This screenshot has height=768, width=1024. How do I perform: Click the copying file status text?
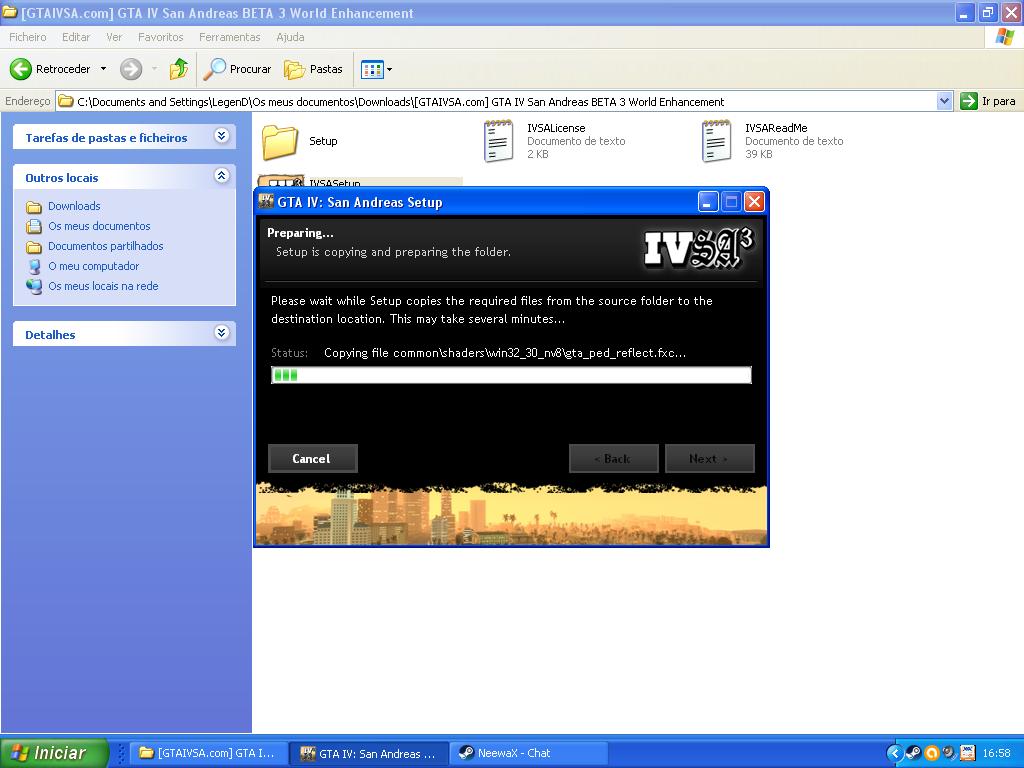tap(505, 353)
